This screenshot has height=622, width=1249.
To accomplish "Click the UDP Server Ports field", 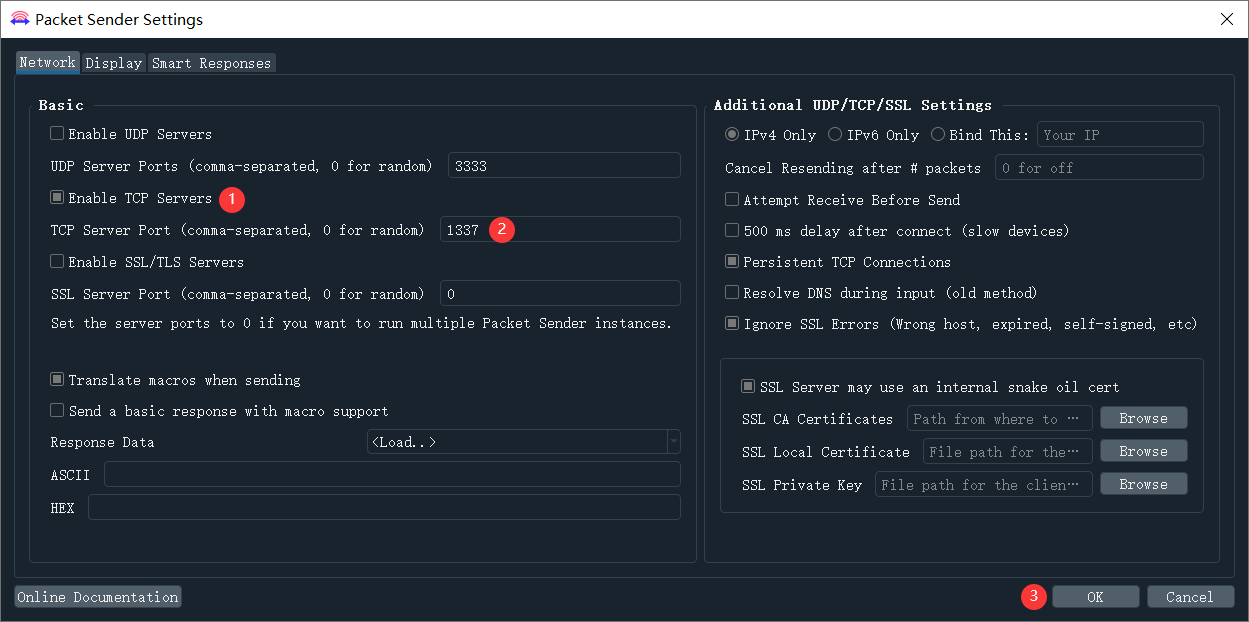I will (564, 166).
